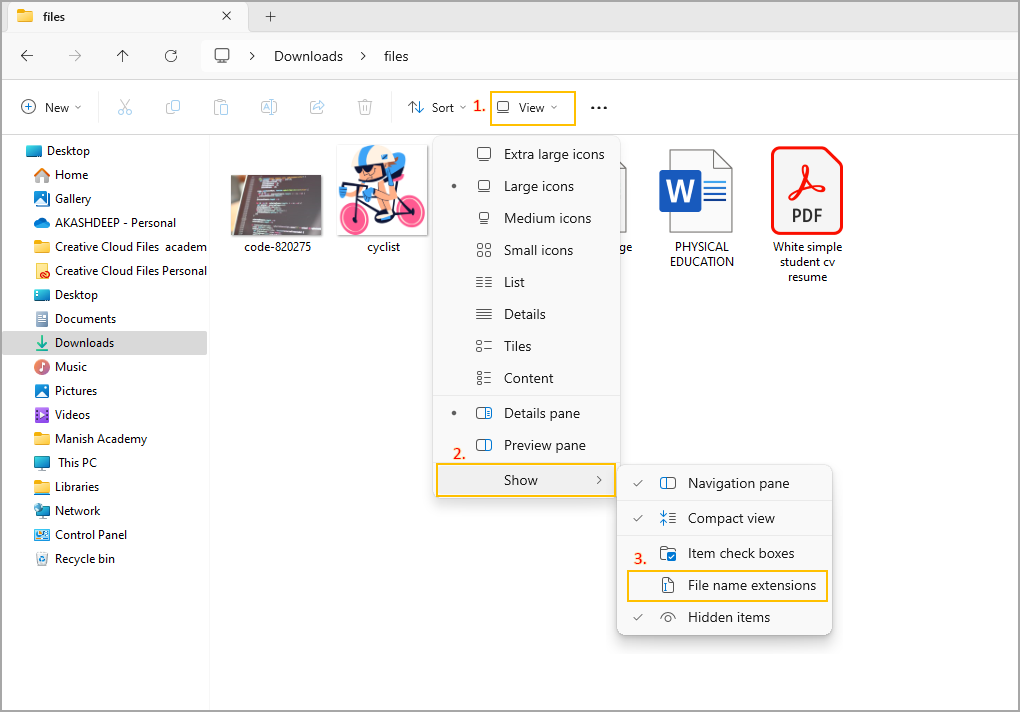Screen dimensions: 1020x712
Task: Click the Paste clipboard icon
Action: tap(221, 108)
